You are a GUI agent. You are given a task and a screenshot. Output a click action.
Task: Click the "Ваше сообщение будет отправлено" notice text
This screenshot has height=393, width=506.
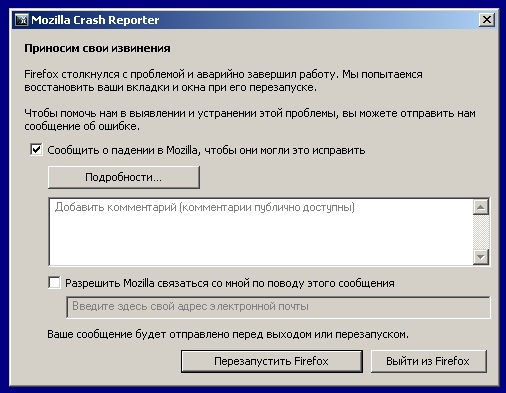[x=228, y=334]
